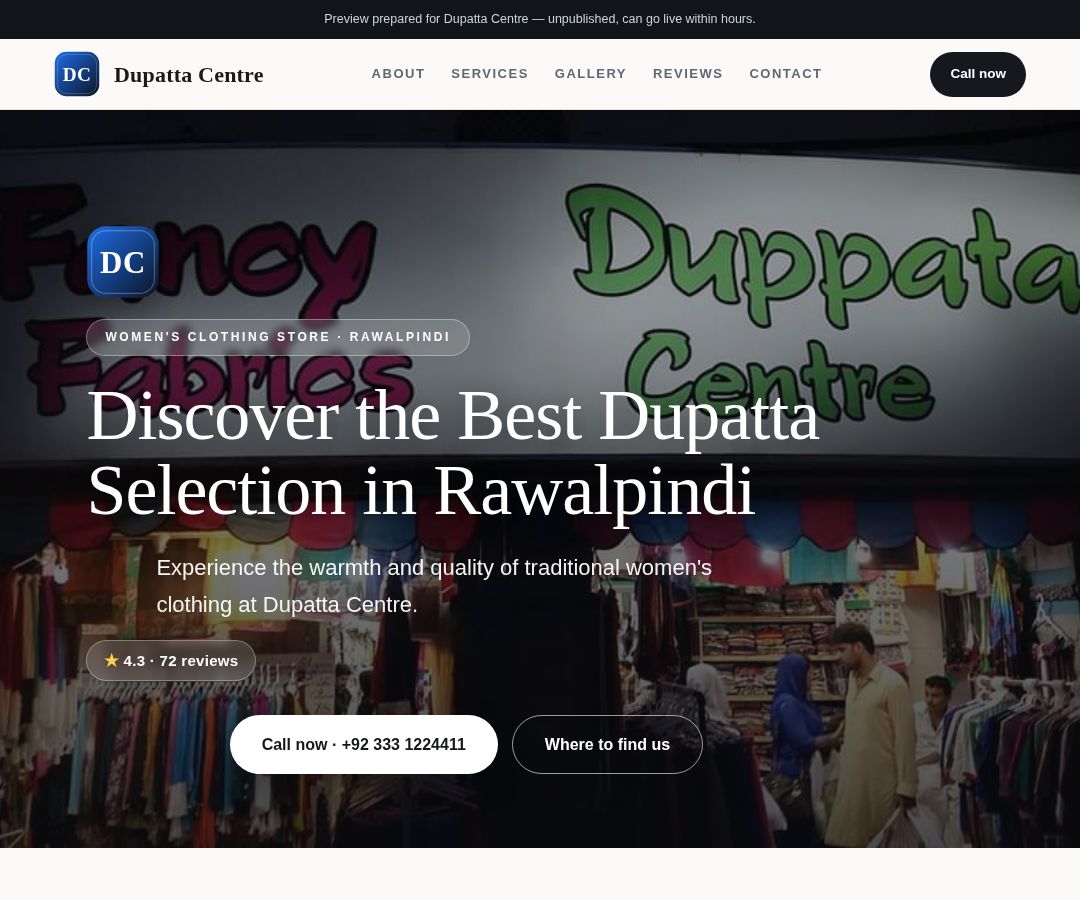Click the preview banner text at the top
This screenshot has width=1080, height=900.
[539, 19]
